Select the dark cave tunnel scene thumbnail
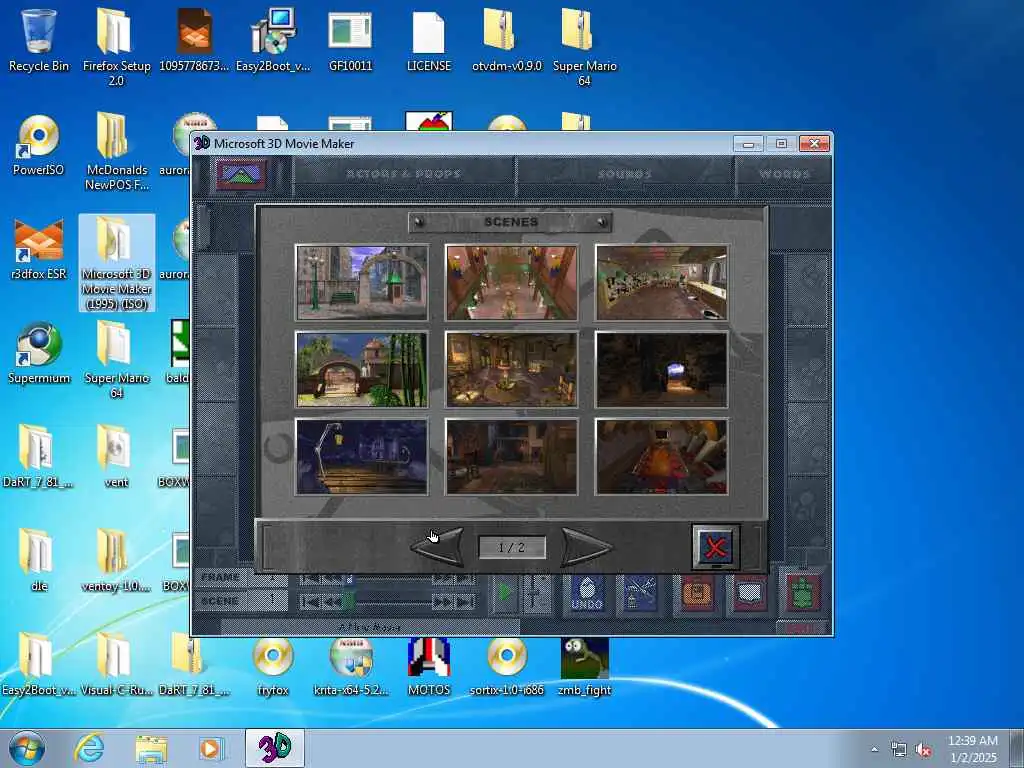This screenshot has height=768, width=1024. 662,370
